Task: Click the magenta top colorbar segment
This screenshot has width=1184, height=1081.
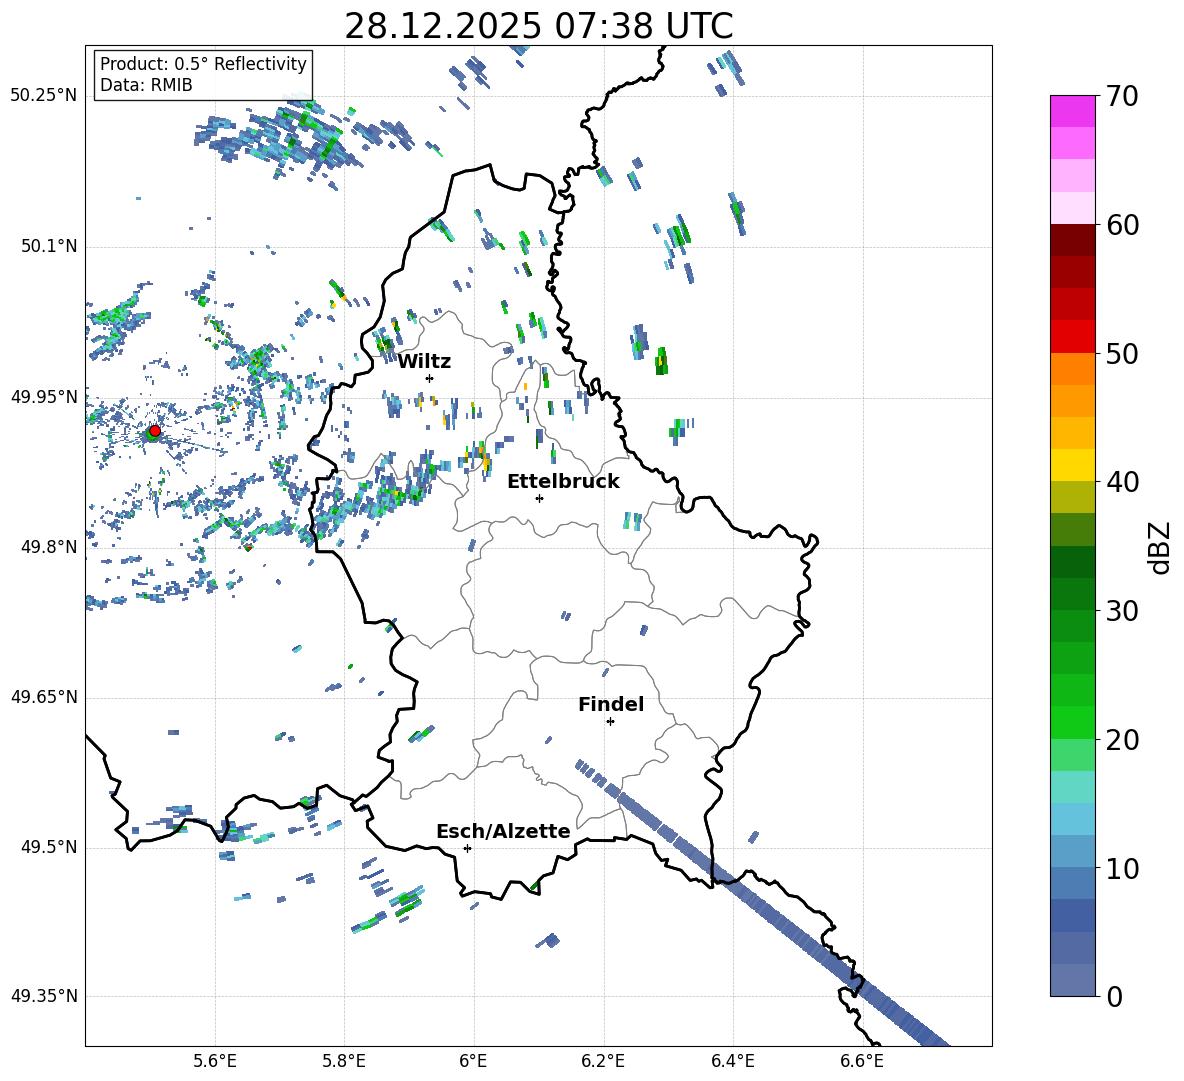Action: [x=1072, y=111]
